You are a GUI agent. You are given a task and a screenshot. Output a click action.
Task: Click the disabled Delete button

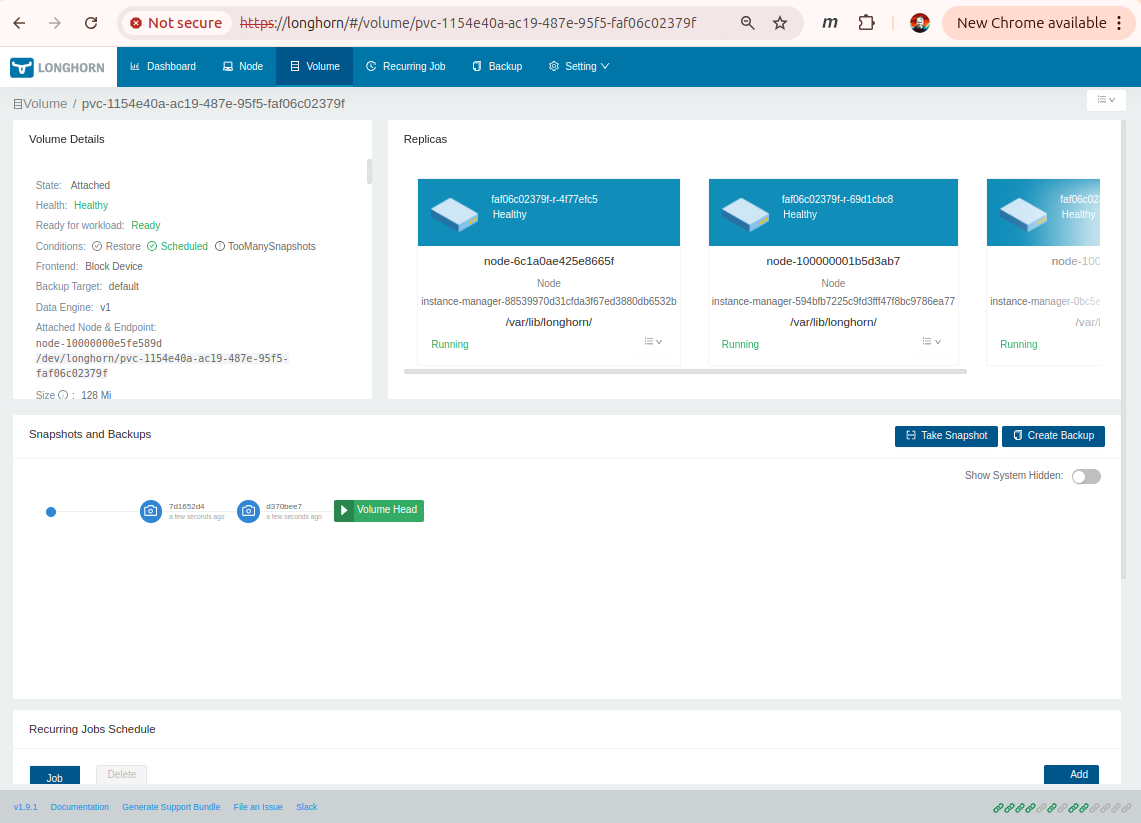[x=122, y=774]
